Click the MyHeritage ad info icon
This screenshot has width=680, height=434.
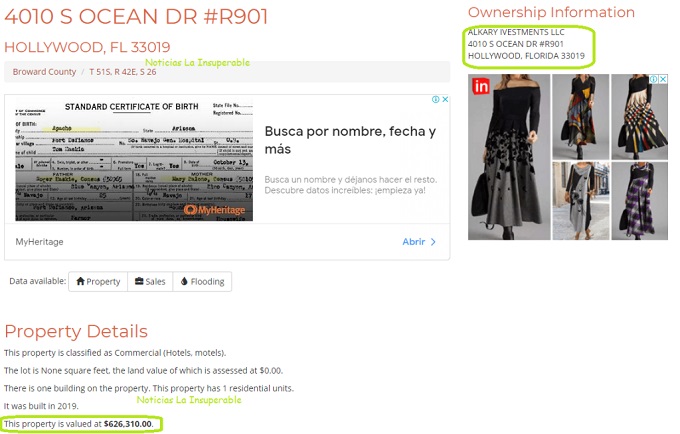436,99
